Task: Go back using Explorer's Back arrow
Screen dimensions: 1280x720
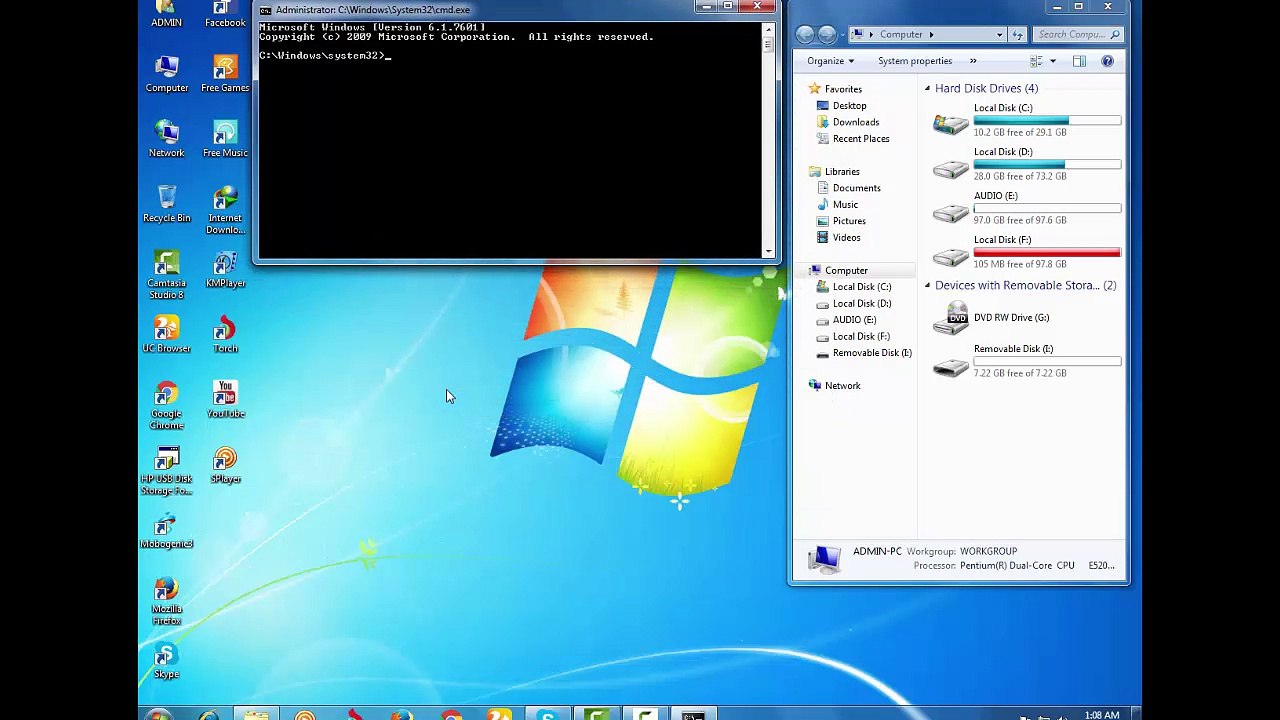Action: (x=805, y=34)
